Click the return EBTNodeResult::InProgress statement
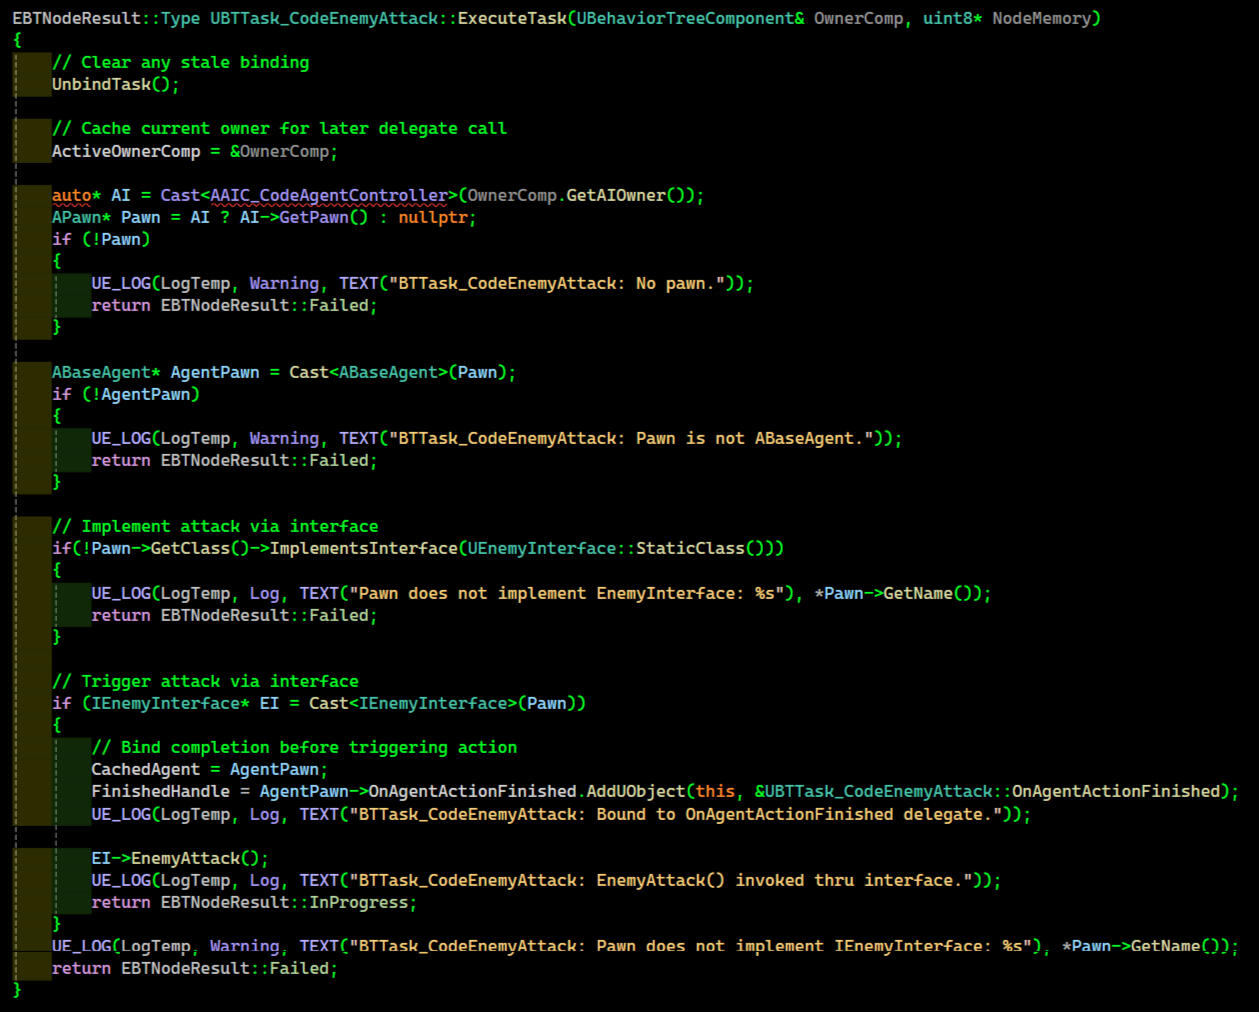The image size is (1259, 1012). (254, 902)
